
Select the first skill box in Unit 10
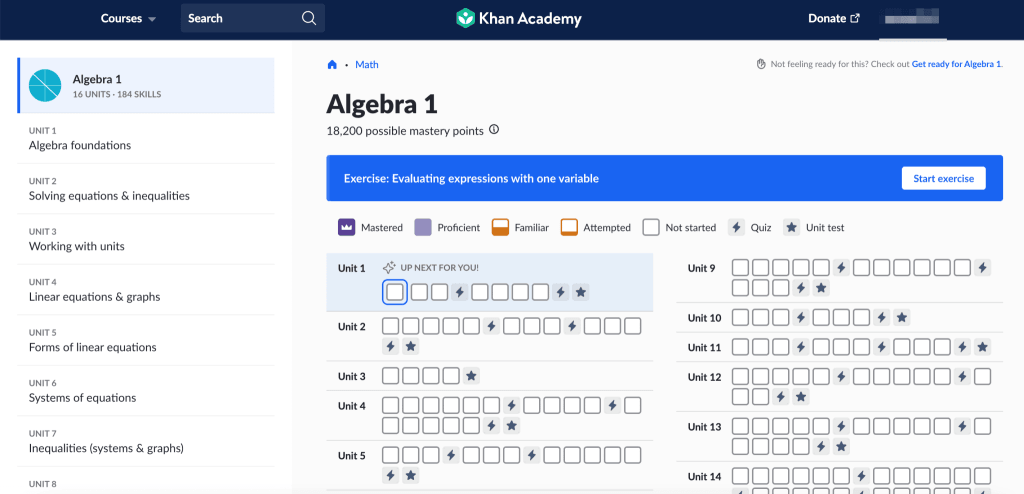[741, 318]
